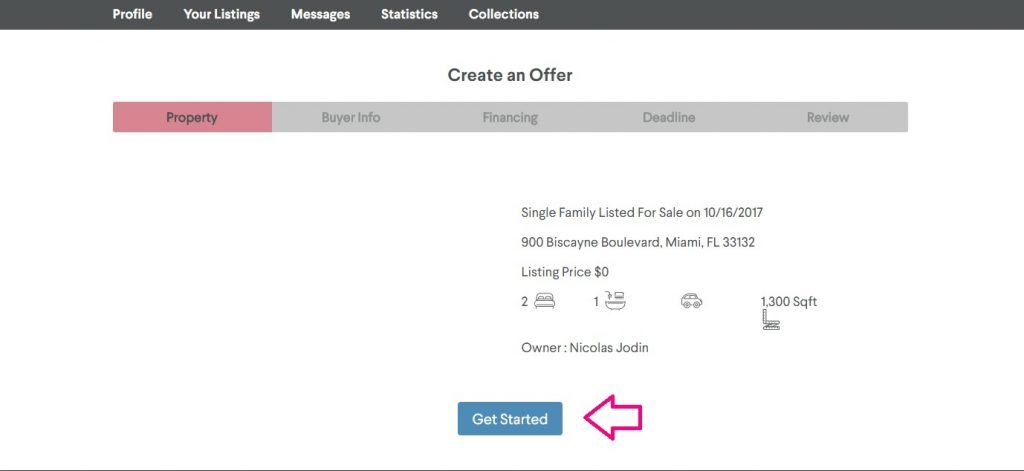Viewport: 1024px width, 471px height.
Task: Click the Listing Price $0 text
Action: [x=565, y=272]
